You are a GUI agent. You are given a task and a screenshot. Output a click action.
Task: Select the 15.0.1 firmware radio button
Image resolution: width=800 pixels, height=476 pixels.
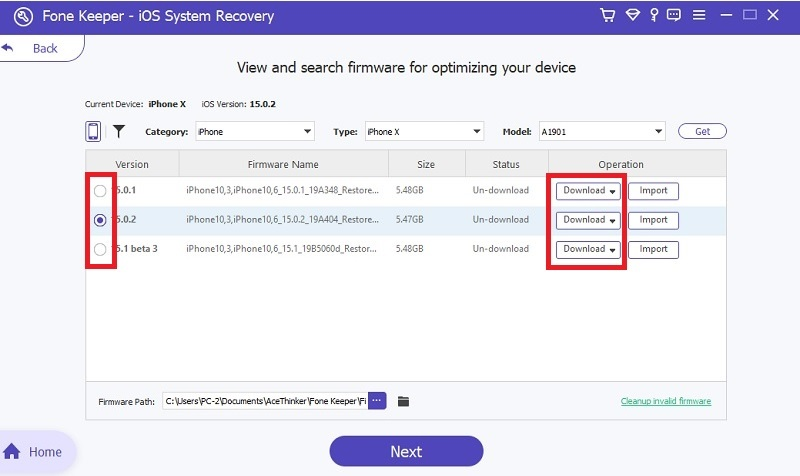pyautogui.click(x=100, y=191)
